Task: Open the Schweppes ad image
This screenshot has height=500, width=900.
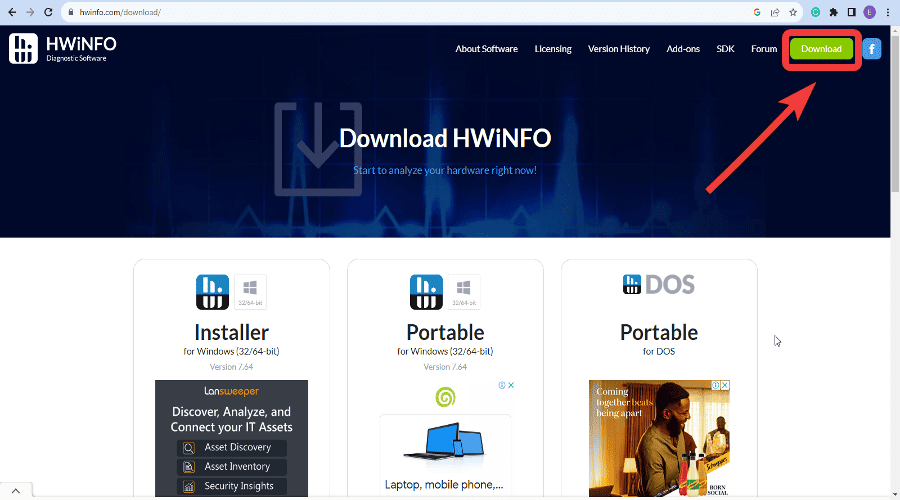Action: (659, 439)
